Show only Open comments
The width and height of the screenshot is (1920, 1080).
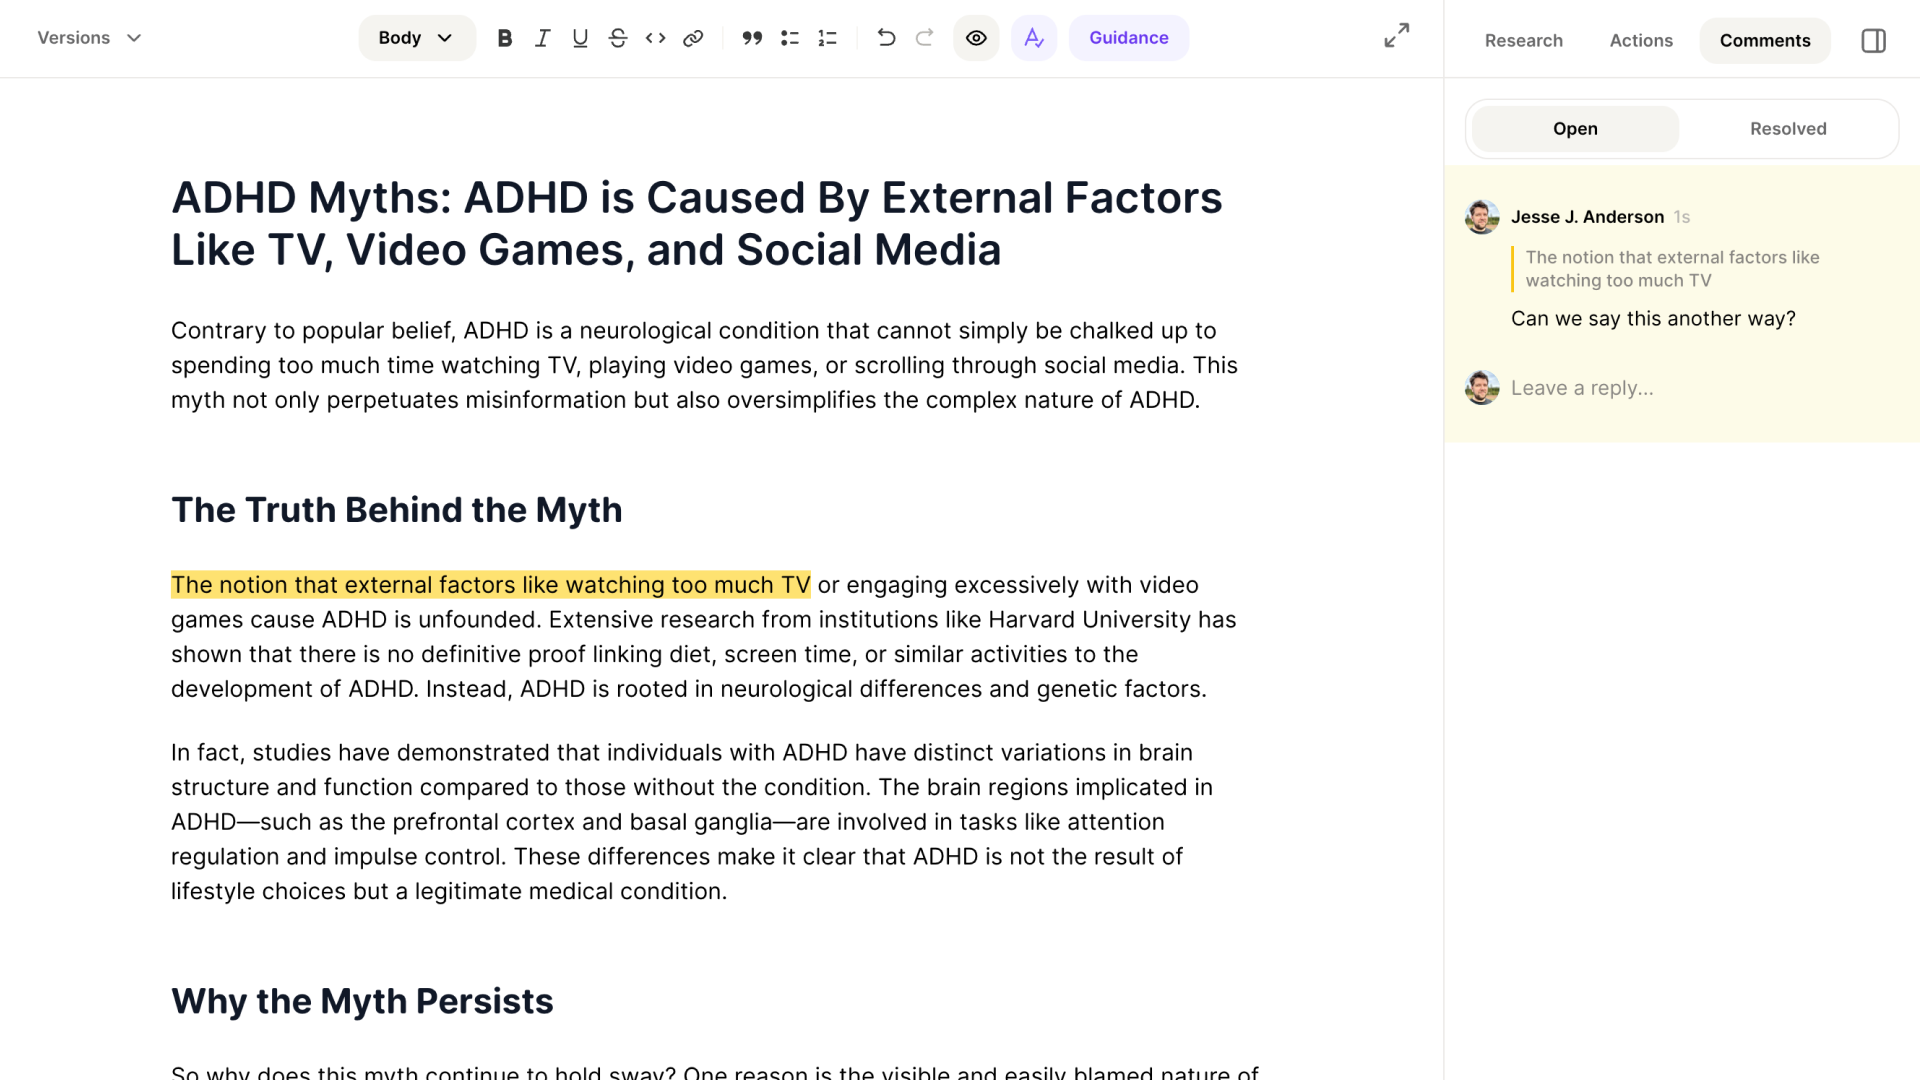pyautogui.click(x=1575, y=128)
